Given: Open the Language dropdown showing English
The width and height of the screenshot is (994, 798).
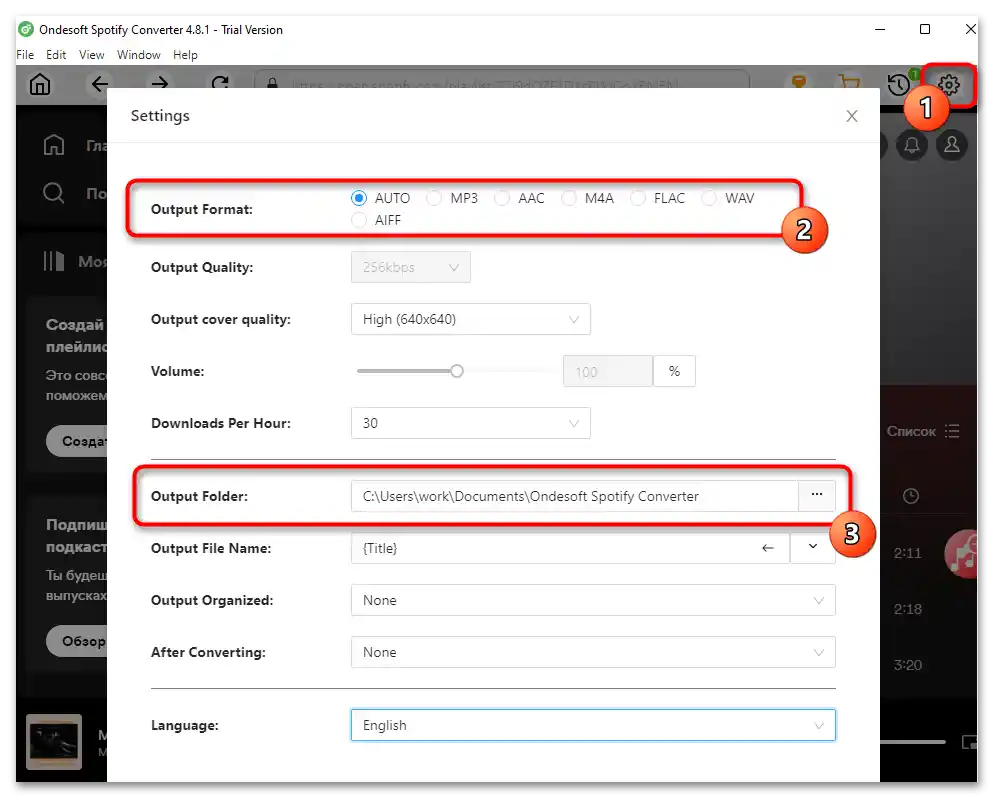Looking at the screenshot, I should [x=593, y=726].
